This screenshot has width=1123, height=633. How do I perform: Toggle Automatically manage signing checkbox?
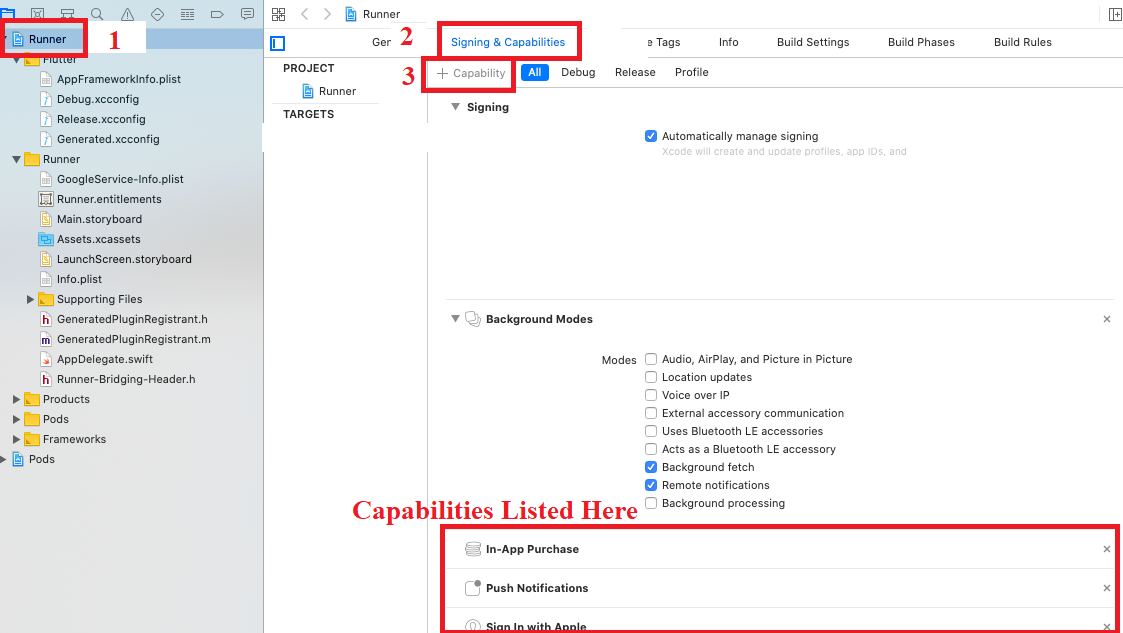click(650, 136)
